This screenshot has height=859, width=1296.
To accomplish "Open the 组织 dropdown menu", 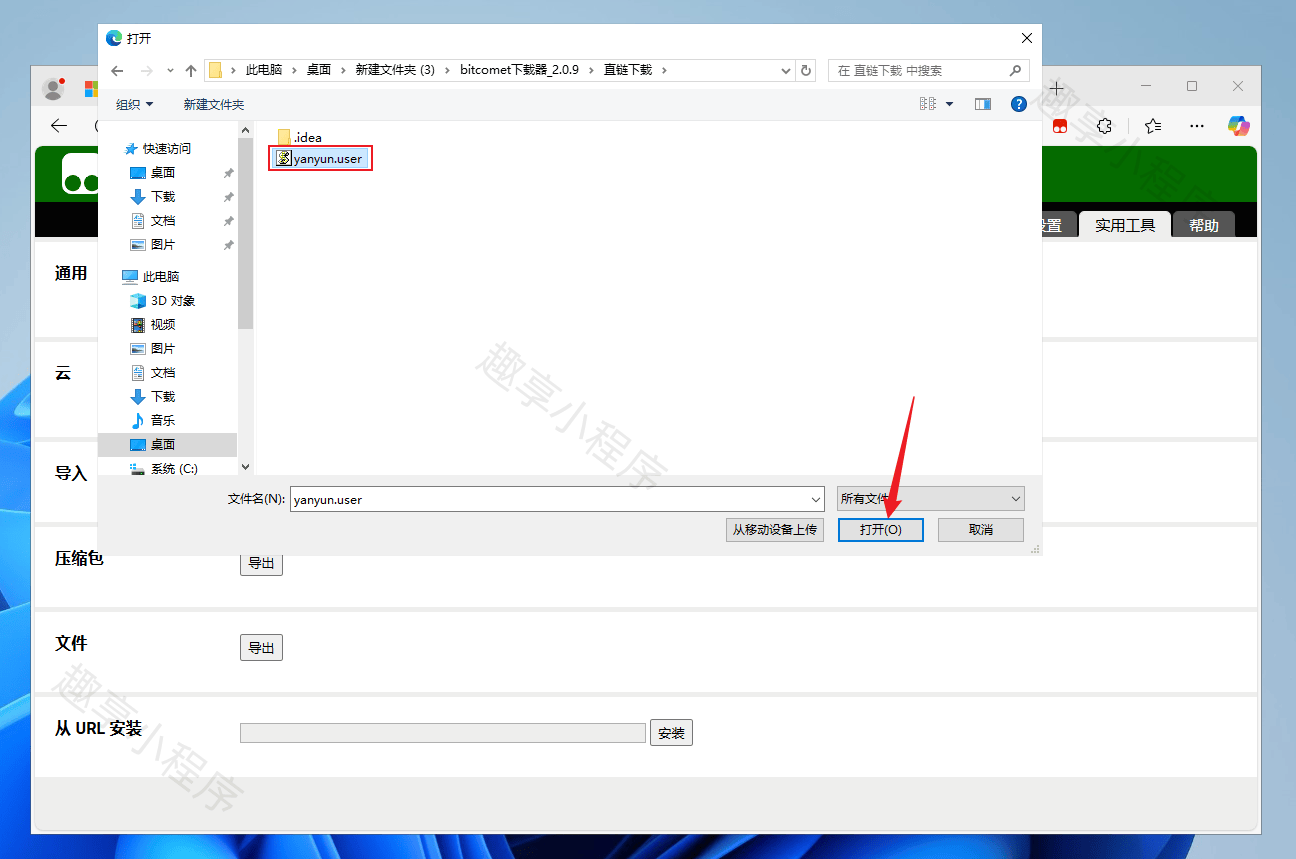I will [x=134, y=104].
